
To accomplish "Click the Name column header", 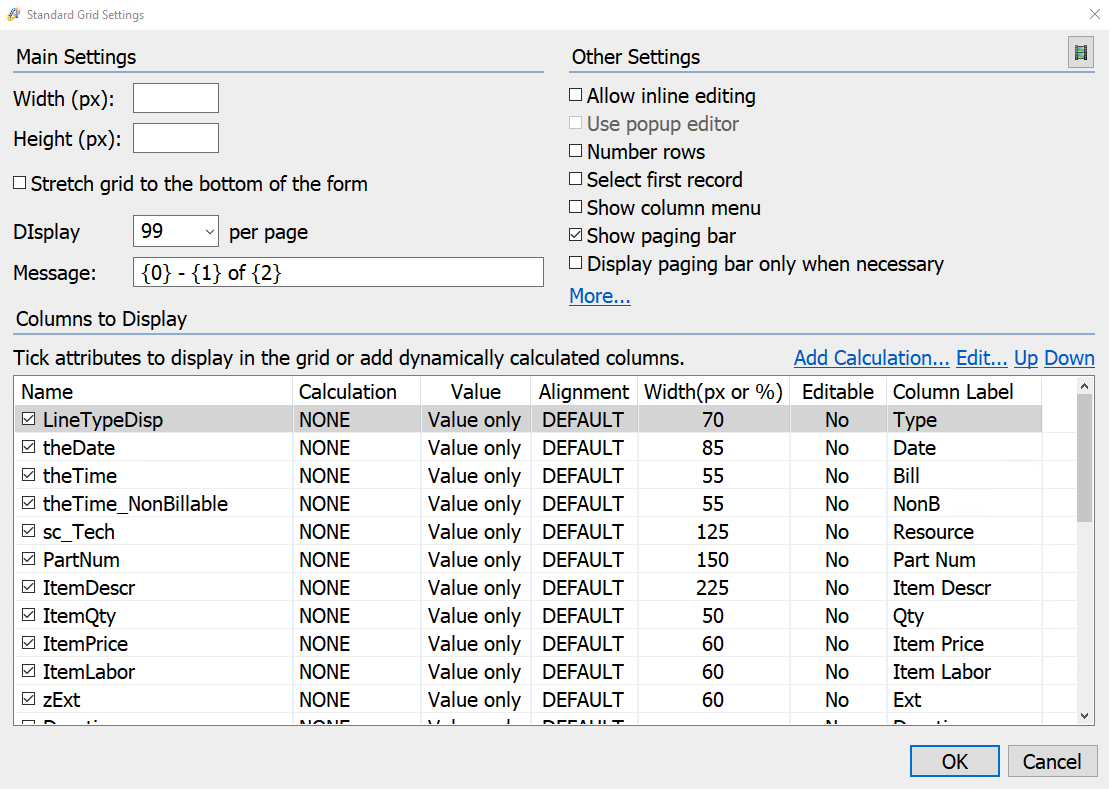I will click(153, 392).
